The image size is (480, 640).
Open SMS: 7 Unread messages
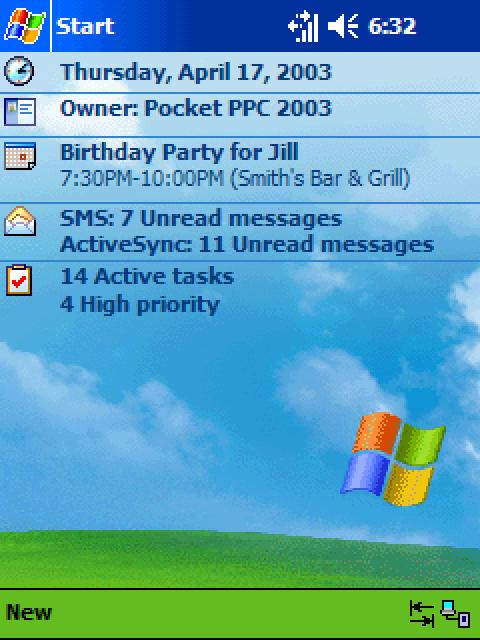(201, 218)
